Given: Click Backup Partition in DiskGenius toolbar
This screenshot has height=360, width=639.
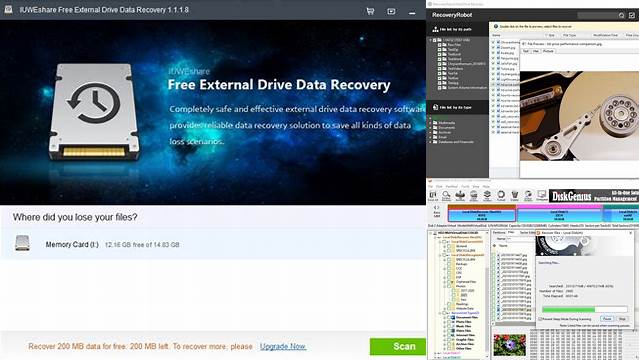Looking at the screenshot, I should [528, 196].
